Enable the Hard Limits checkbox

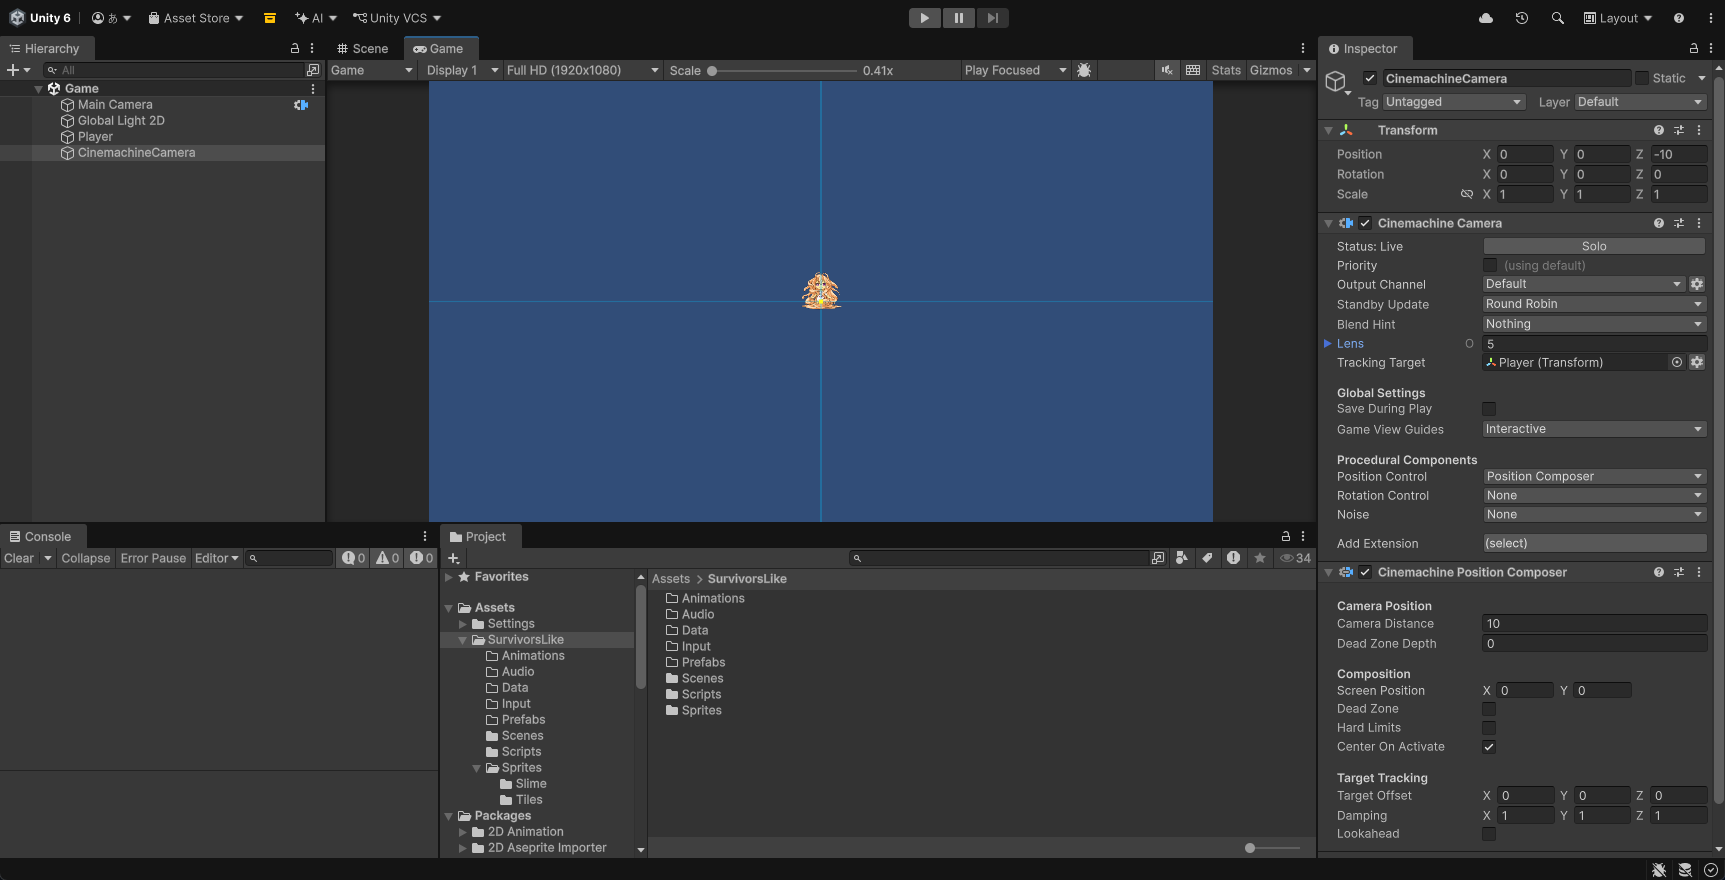[x=1489, y=728]
